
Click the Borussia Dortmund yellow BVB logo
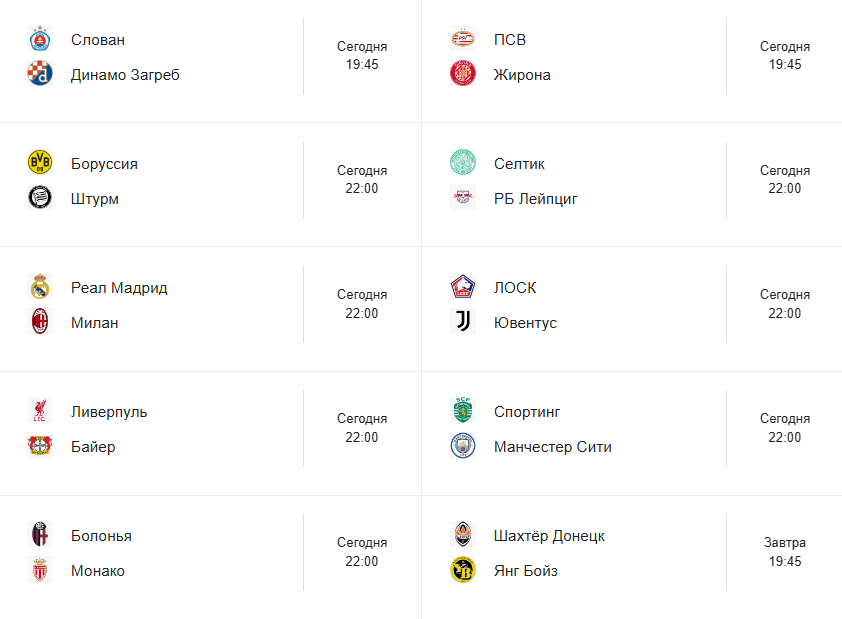coord(39,163)
